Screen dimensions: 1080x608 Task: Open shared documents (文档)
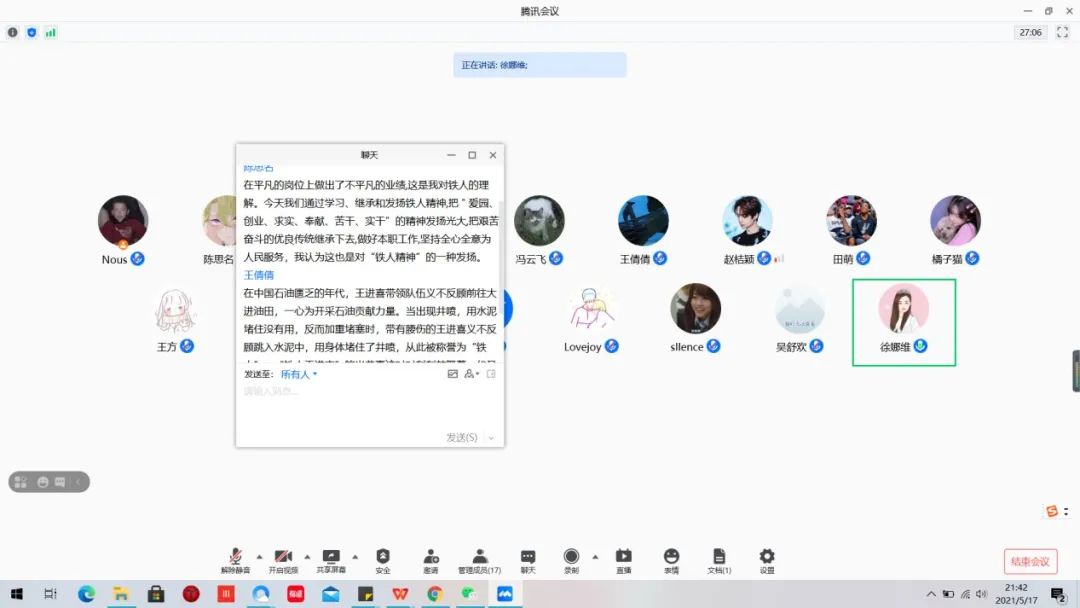pos(719,560)
